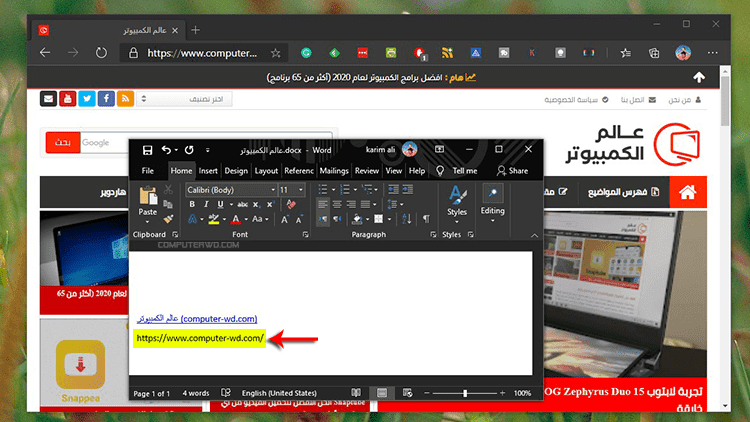The height and width of the screenshot is (422, 750).
Task: Open the website category select dropdown
Action: pos(184,99)
